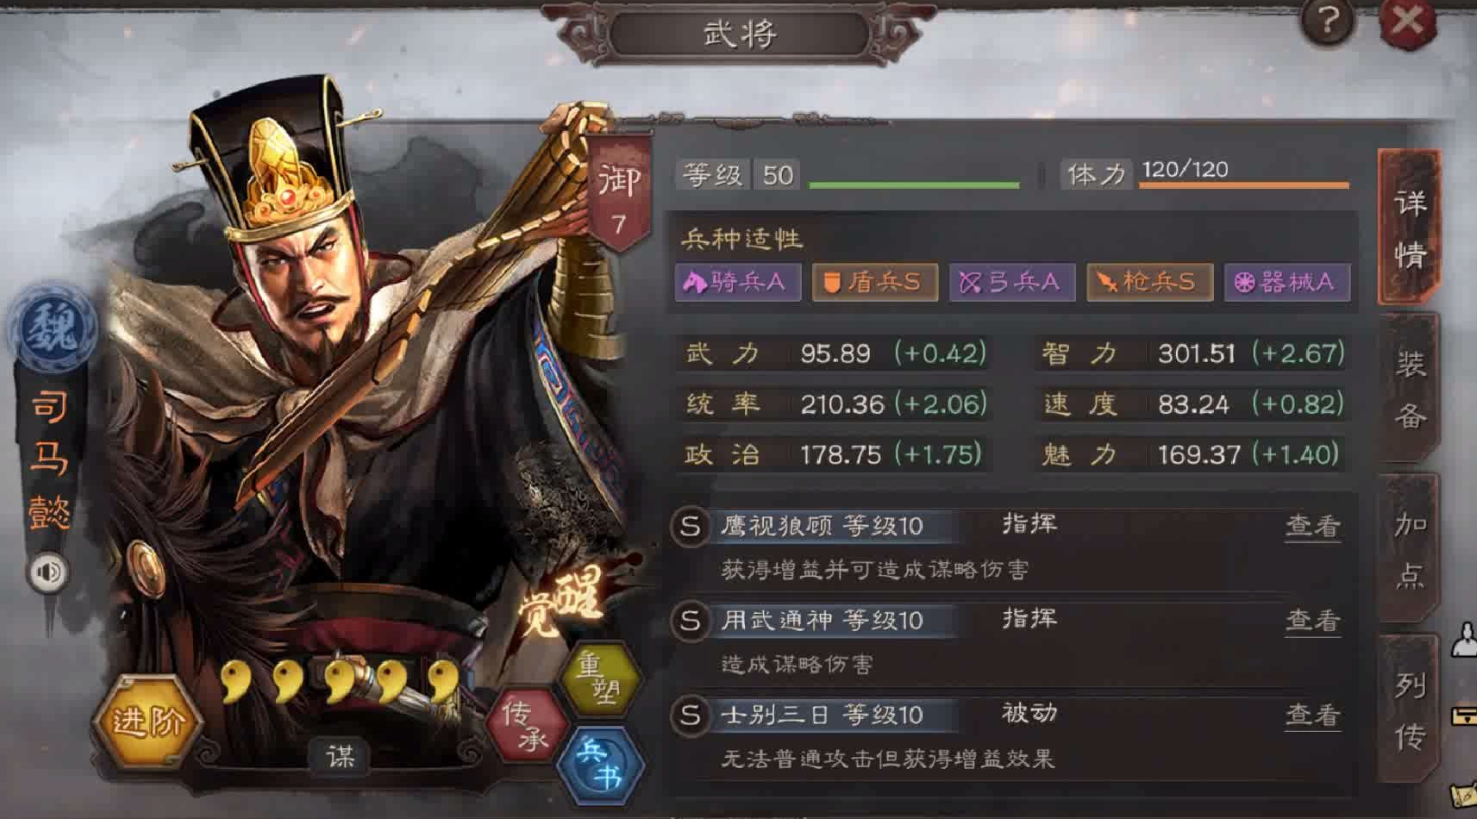Image resolution: width=1477 pixels, height=819 pixels.
Task: Switch to the 装备 tab
Action: click(x=1410, y=388)
